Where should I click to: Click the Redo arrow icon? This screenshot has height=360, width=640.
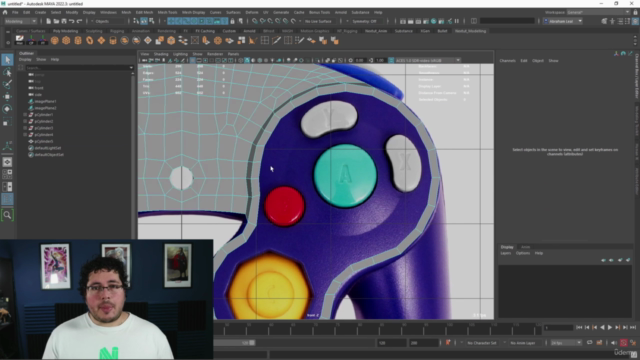pyautogui.click(x=79, y=21)
